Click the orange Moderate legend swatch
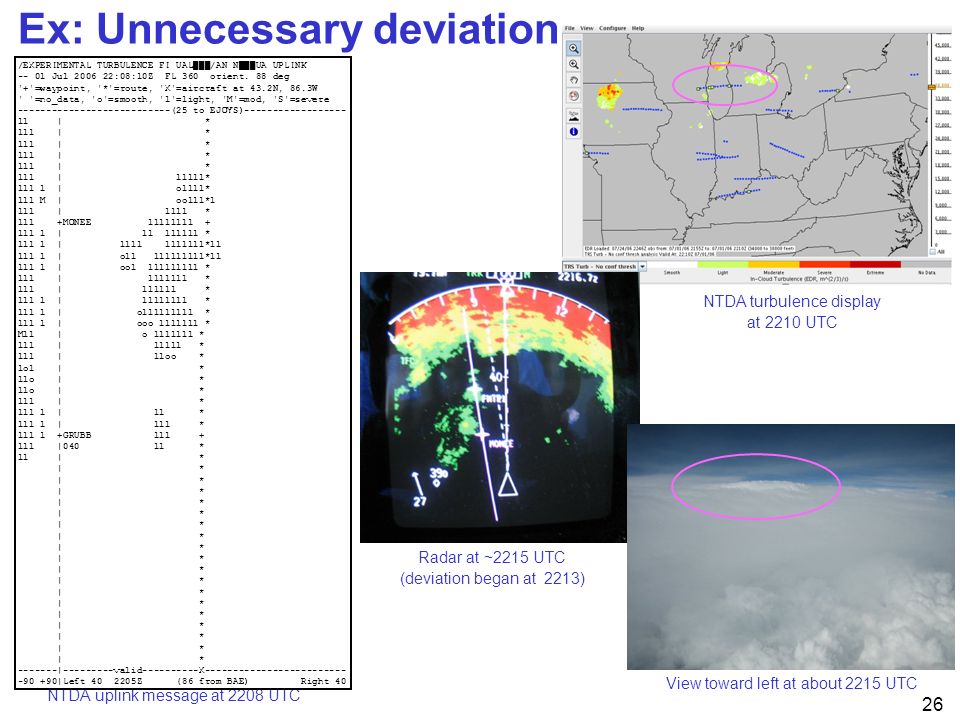This screenshot has width=960, height=720. point(773,264)
